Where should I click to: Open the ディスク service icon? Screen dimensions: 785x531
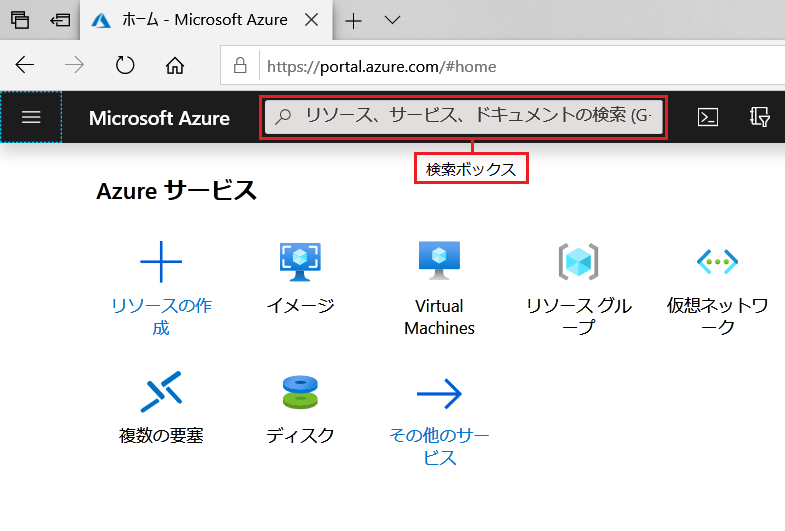coord(300,392)
